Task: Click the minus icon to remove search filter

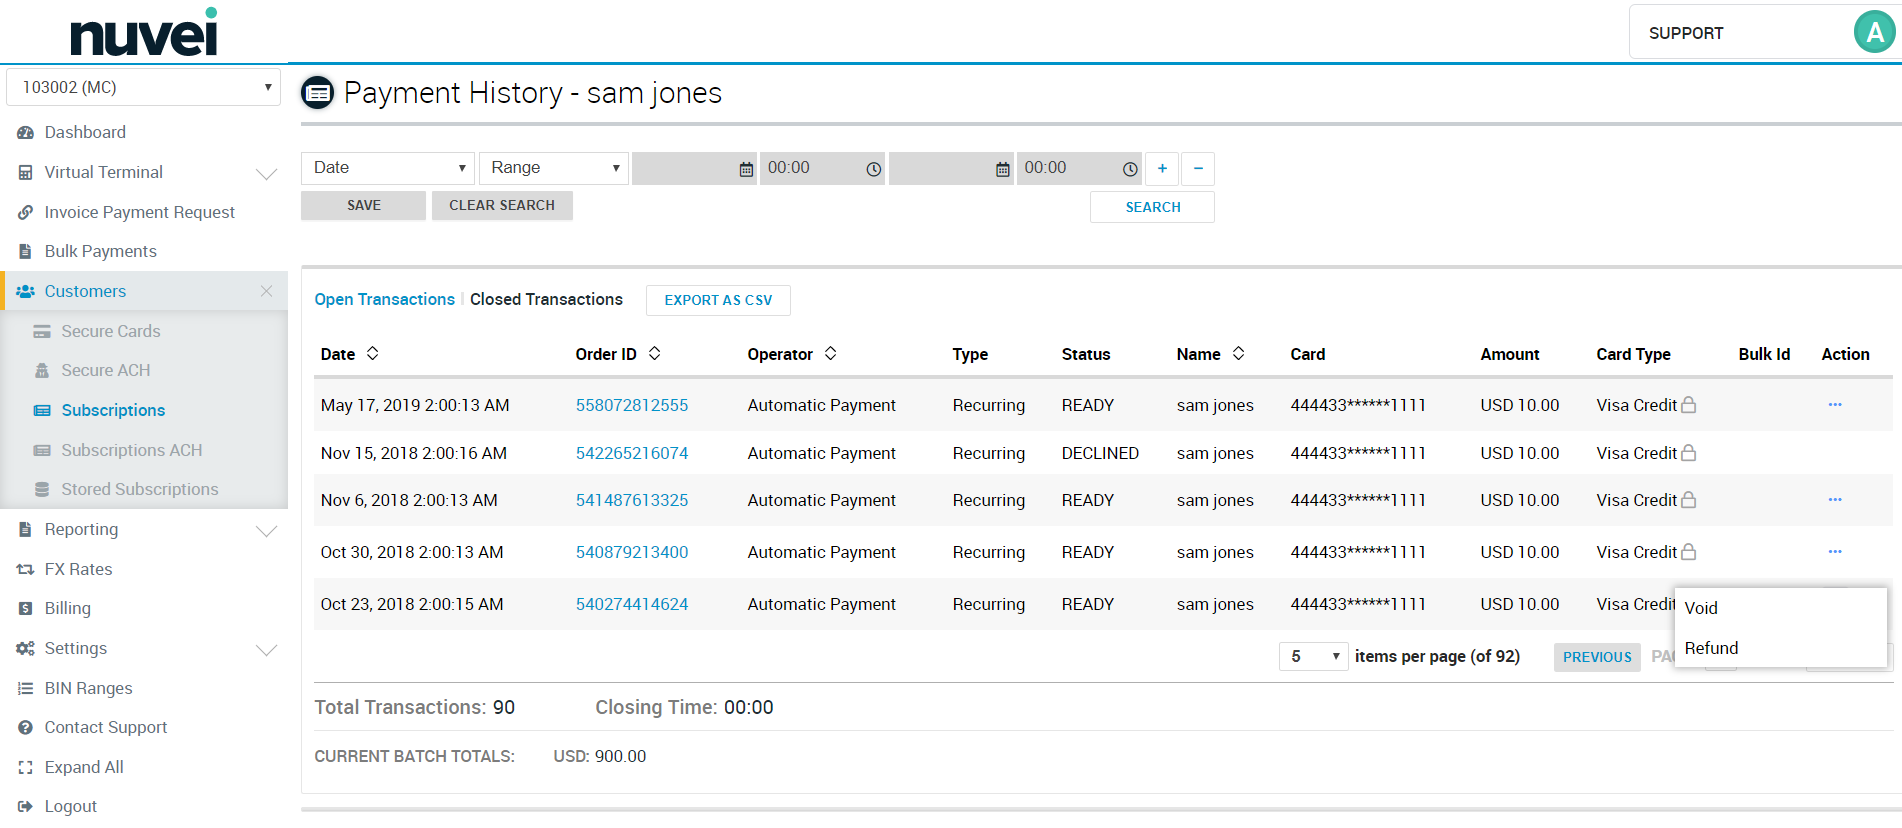Action: (1198, 169)
